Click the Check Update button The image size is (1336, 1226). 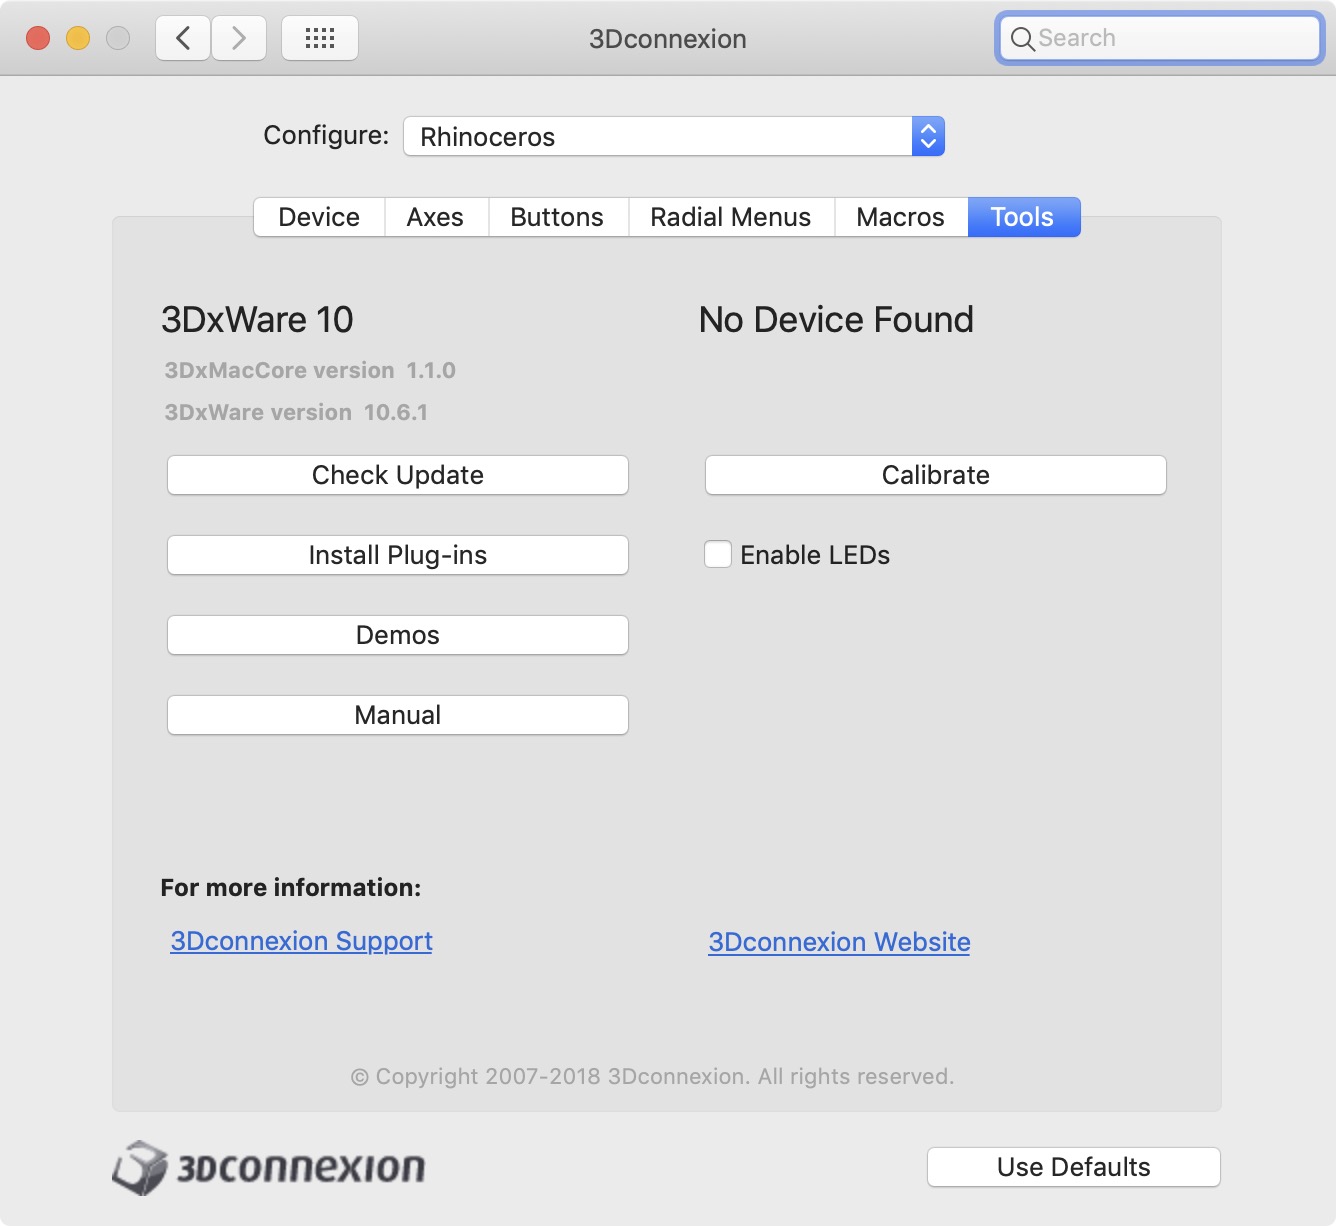398,475
